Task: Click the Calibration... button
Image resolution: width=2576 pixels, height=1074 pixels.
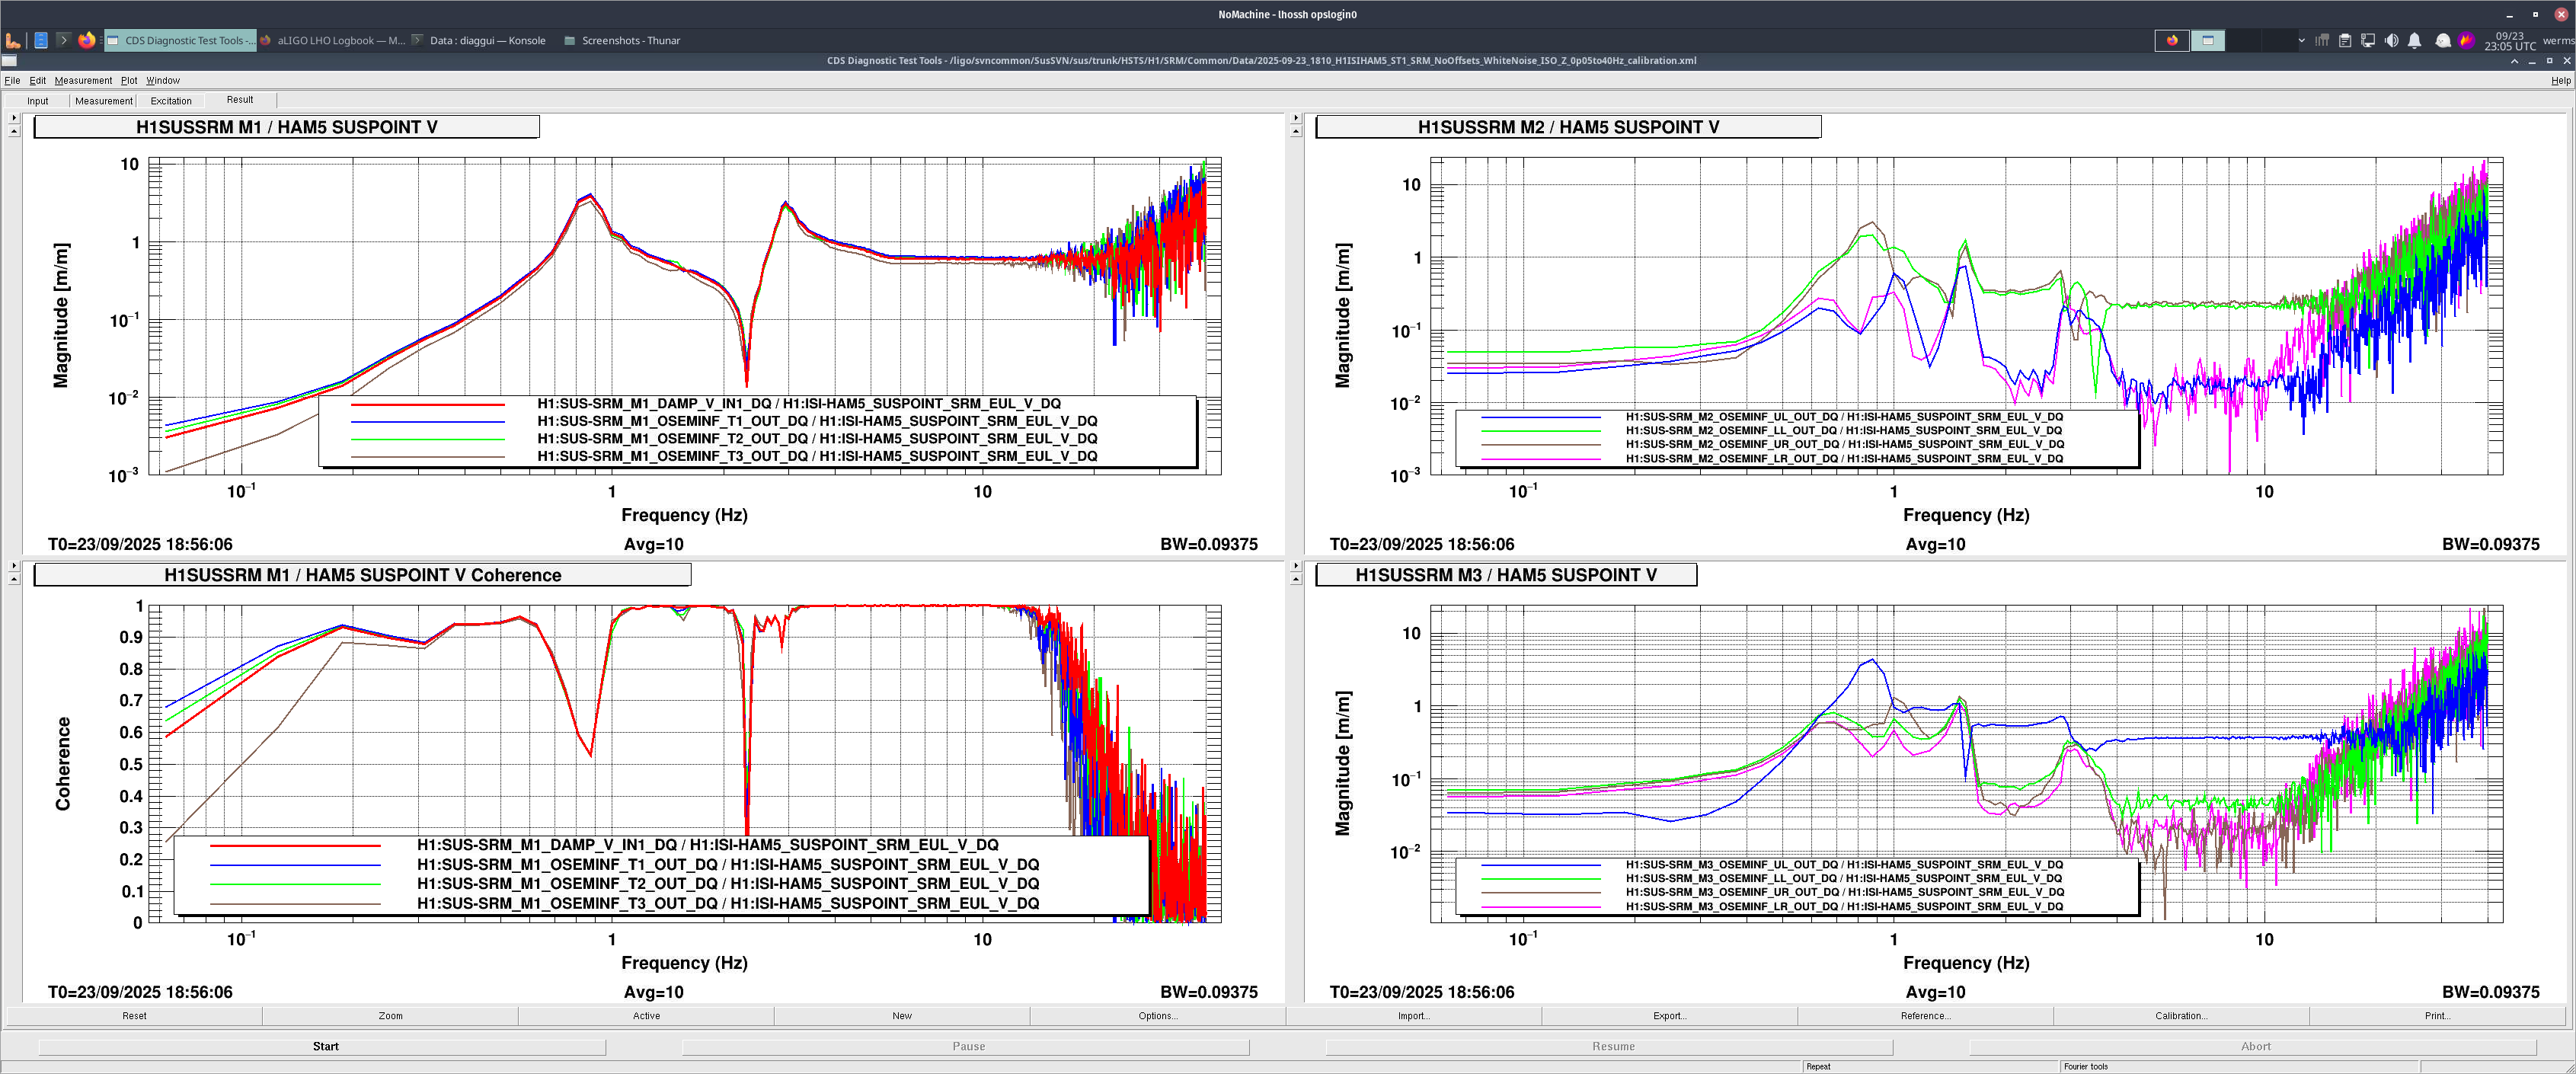Action: [x=2181, y=1015]
